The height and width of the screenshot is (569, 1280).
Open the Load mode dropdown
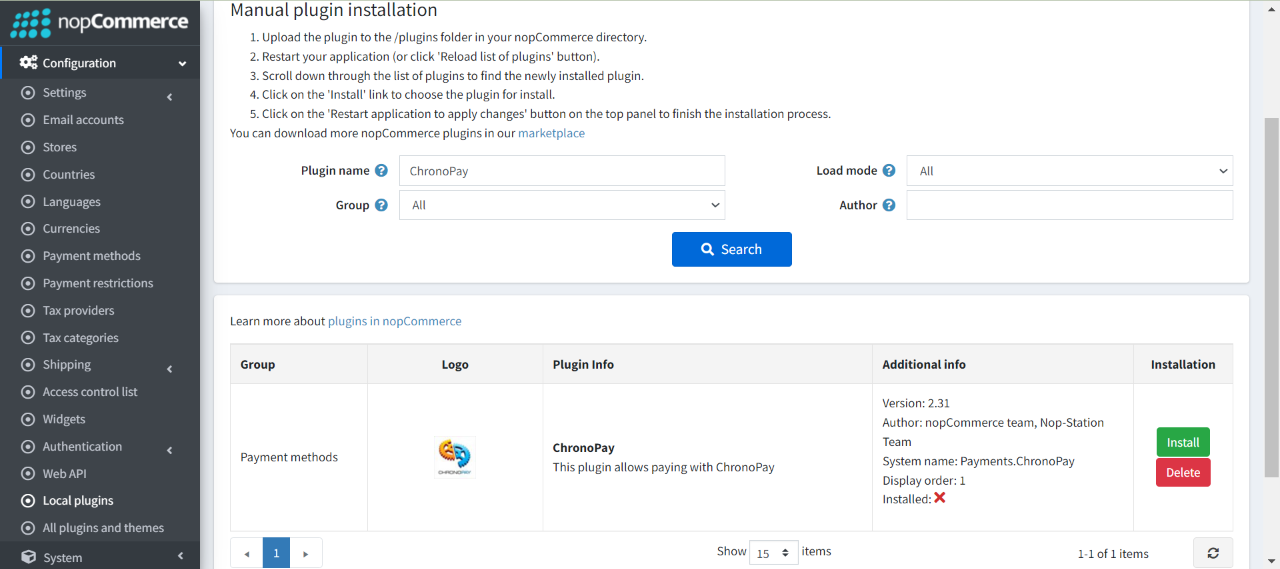pyautogui.click(x=1070, y=171)
